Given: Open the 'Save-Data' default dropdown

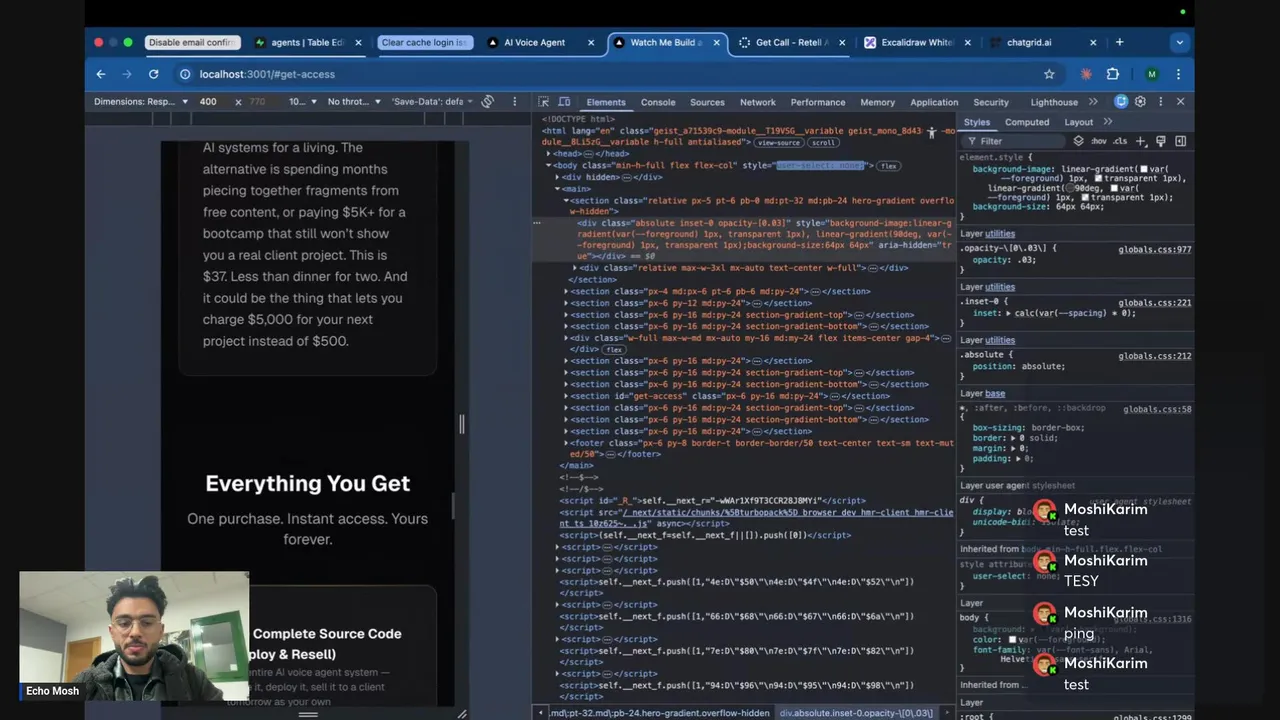Looking at the screenshot, I should 431,101.
